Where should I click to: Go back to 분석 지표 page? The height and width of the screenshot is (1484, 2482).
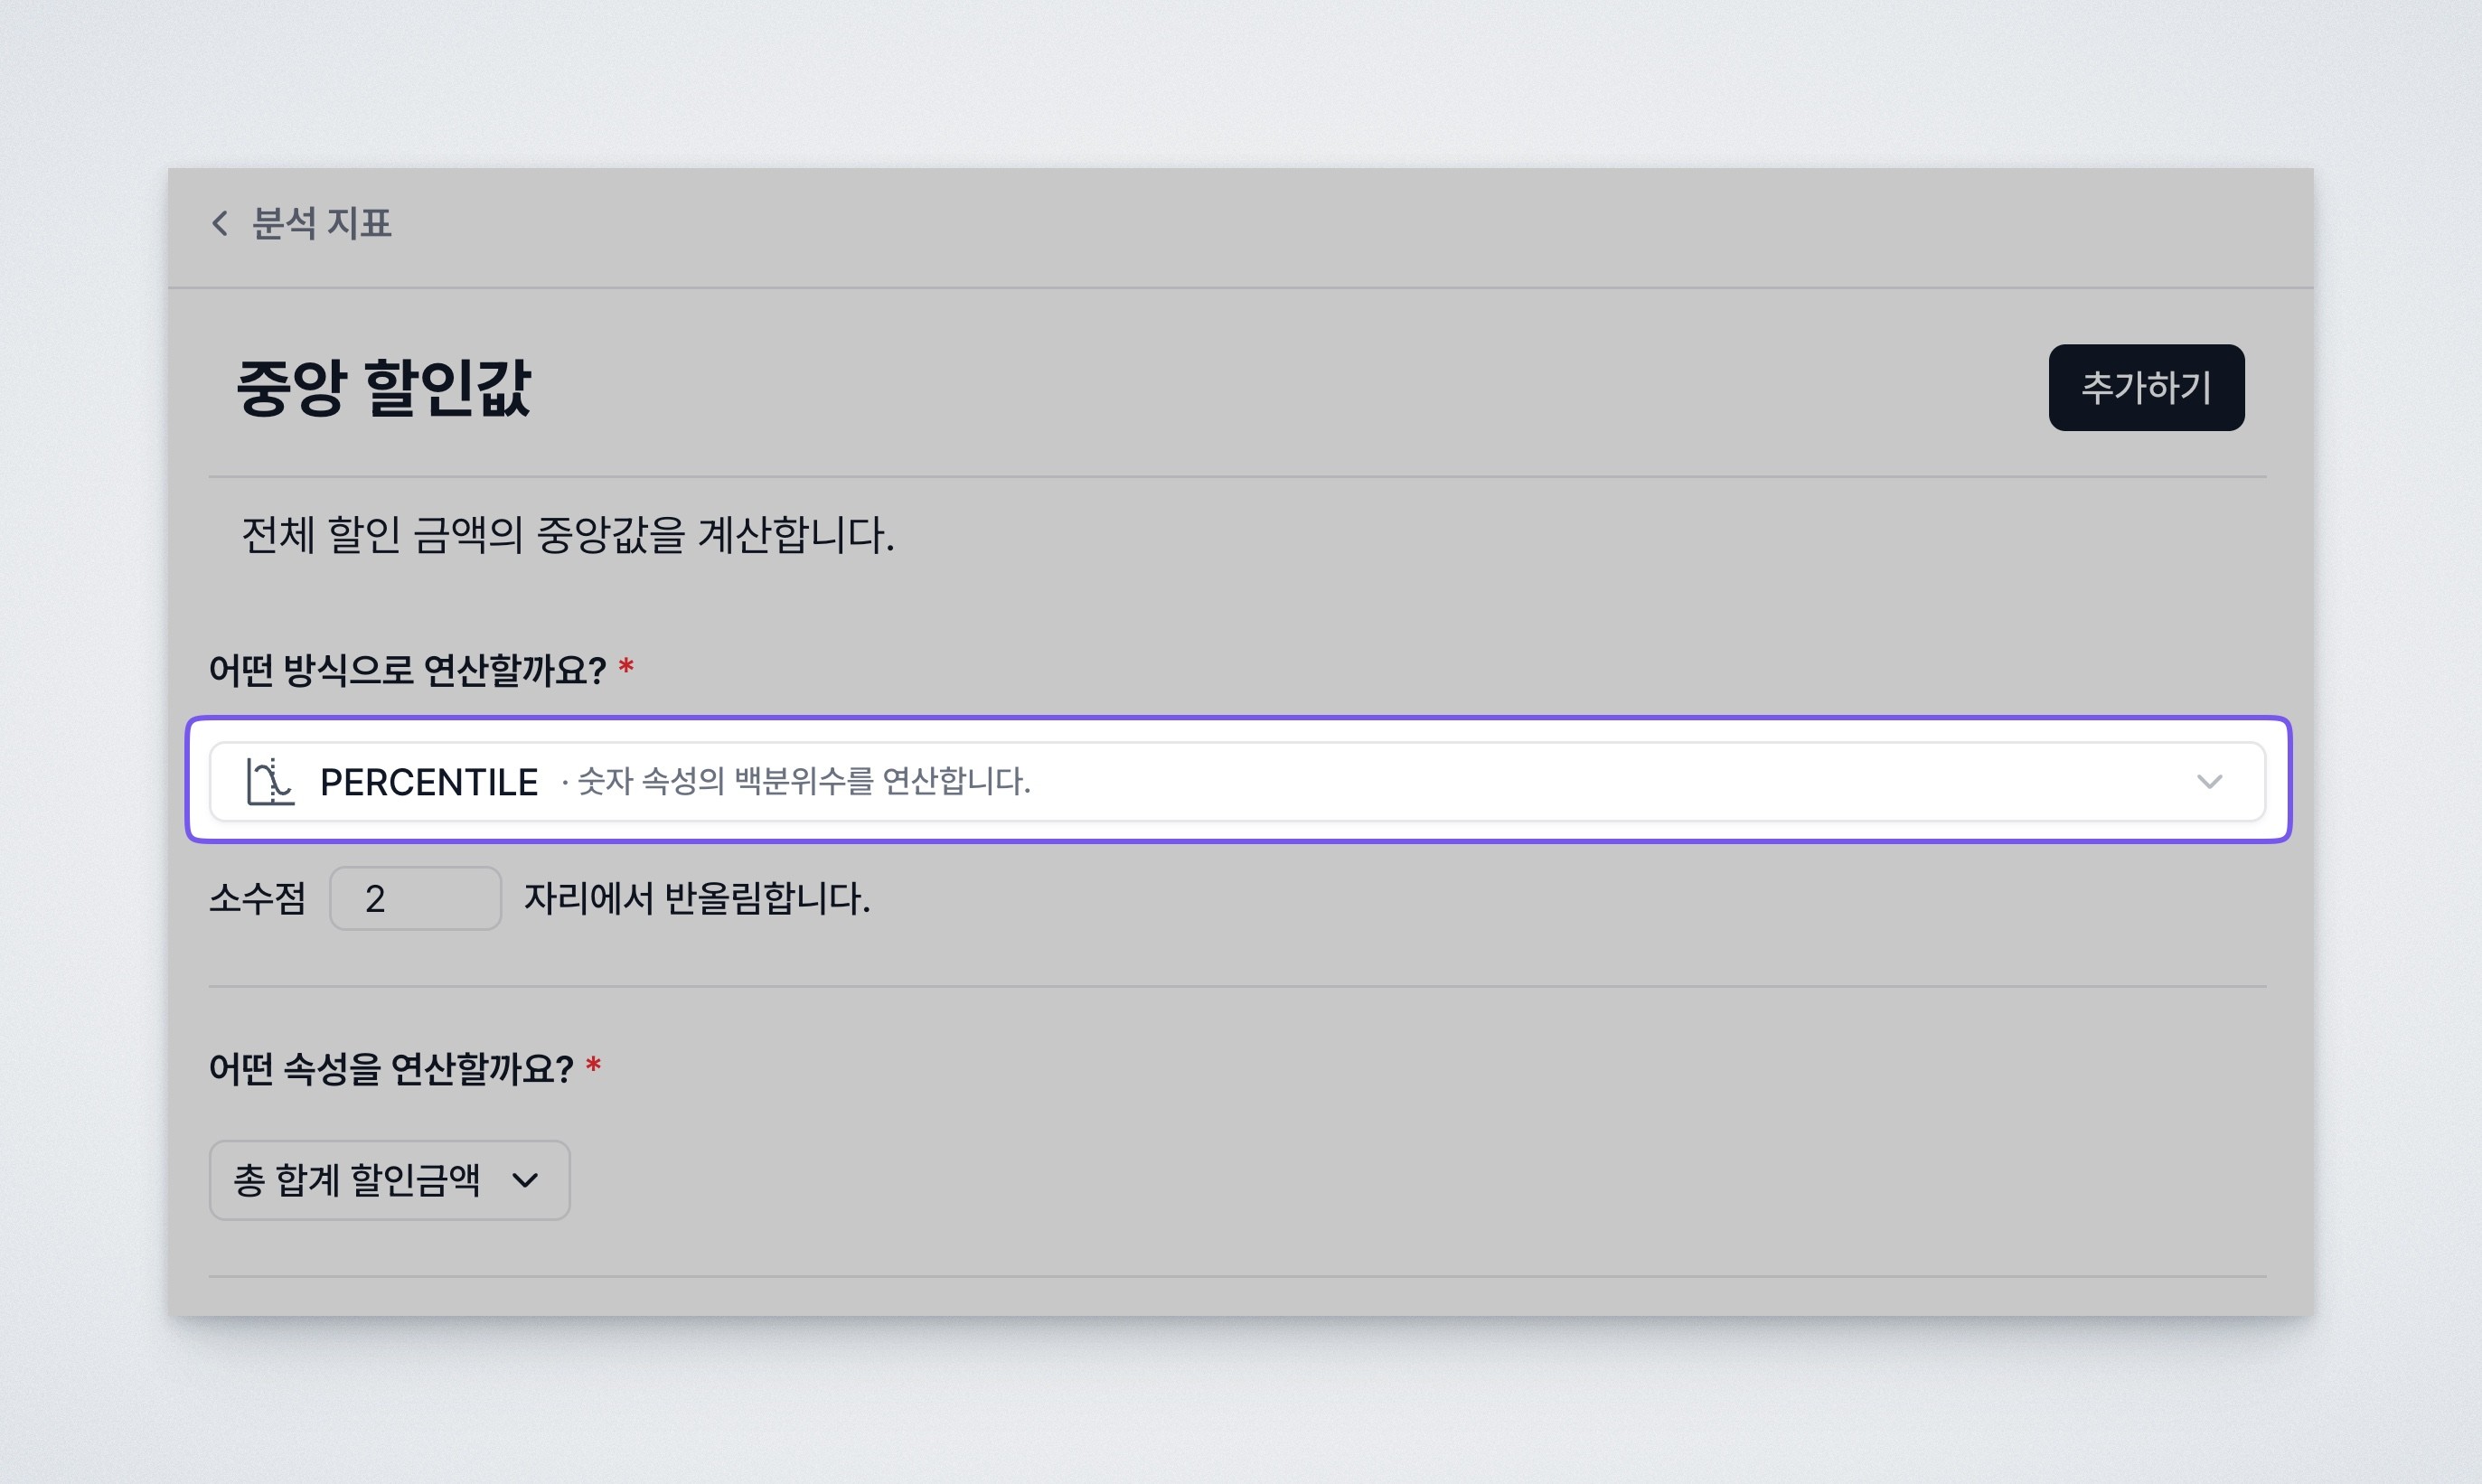pyautogui.click(x=320, y=223)
